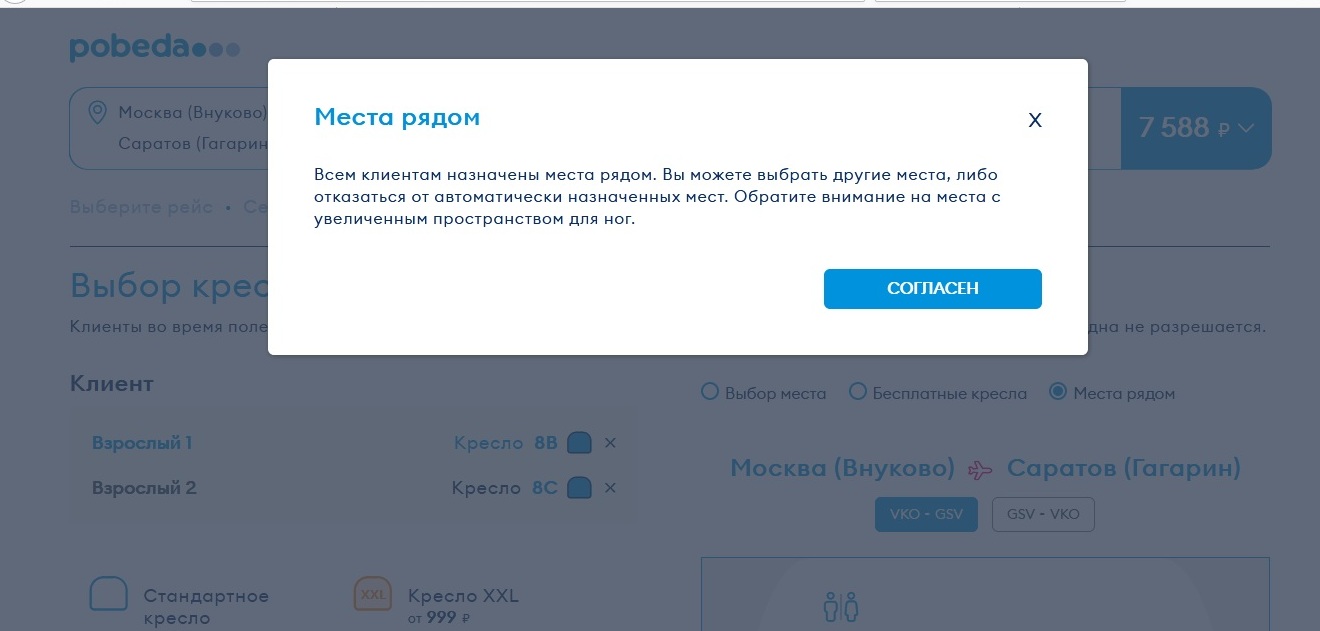This screenshot has height=631, width=1320.
Task: Select the Места рядом radio option
Action: coord(1058,392)
